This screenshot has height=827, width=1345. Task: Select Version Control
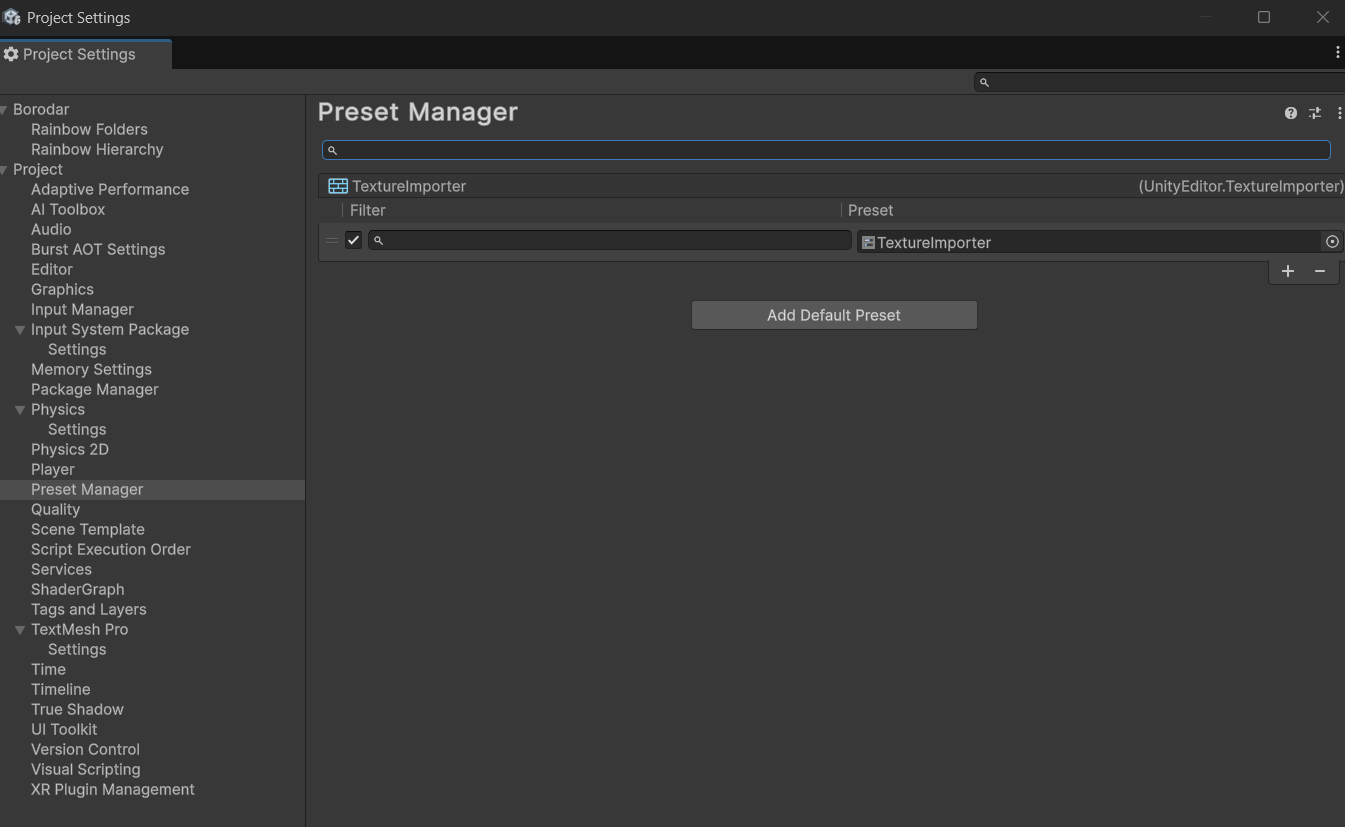pyautogui.click(x=85, y=749)
